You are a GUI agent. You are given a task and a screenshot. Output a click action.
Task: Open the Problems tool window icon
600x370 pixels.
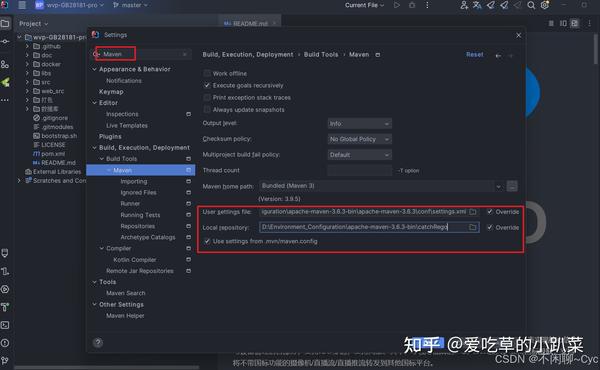tap(5, 343)
